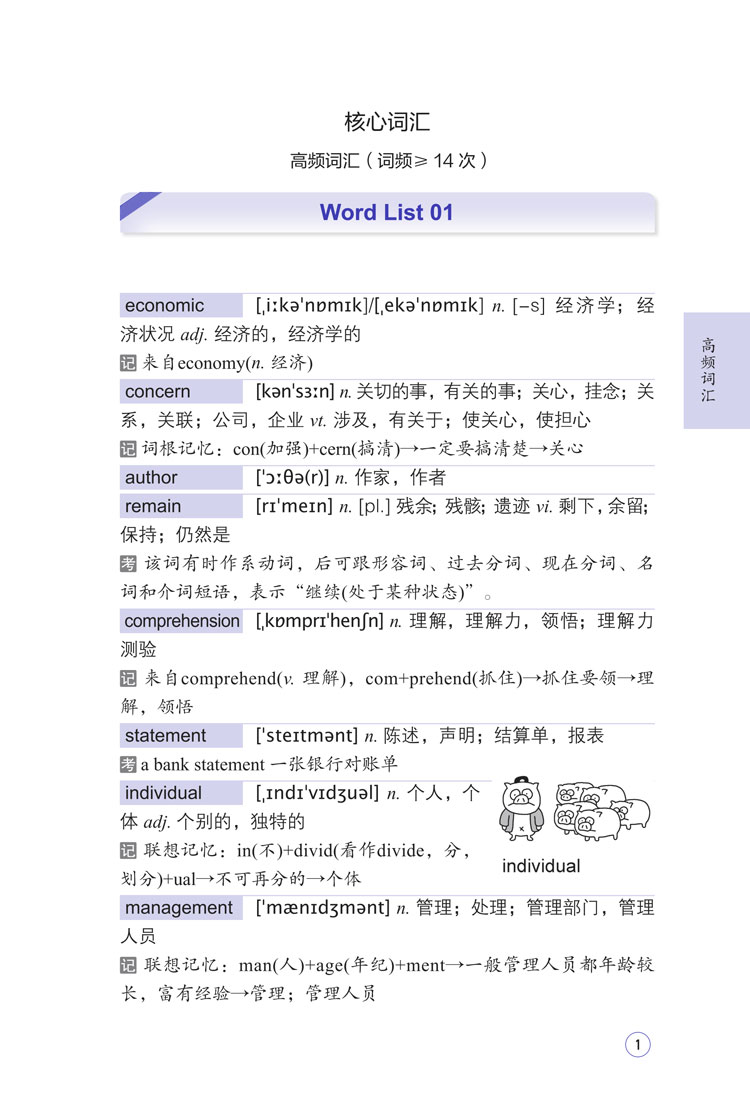The width and height of the screenshot is (750, 1099).
Task: Click the single pig cartoon illustration
Action: [521, 809]
